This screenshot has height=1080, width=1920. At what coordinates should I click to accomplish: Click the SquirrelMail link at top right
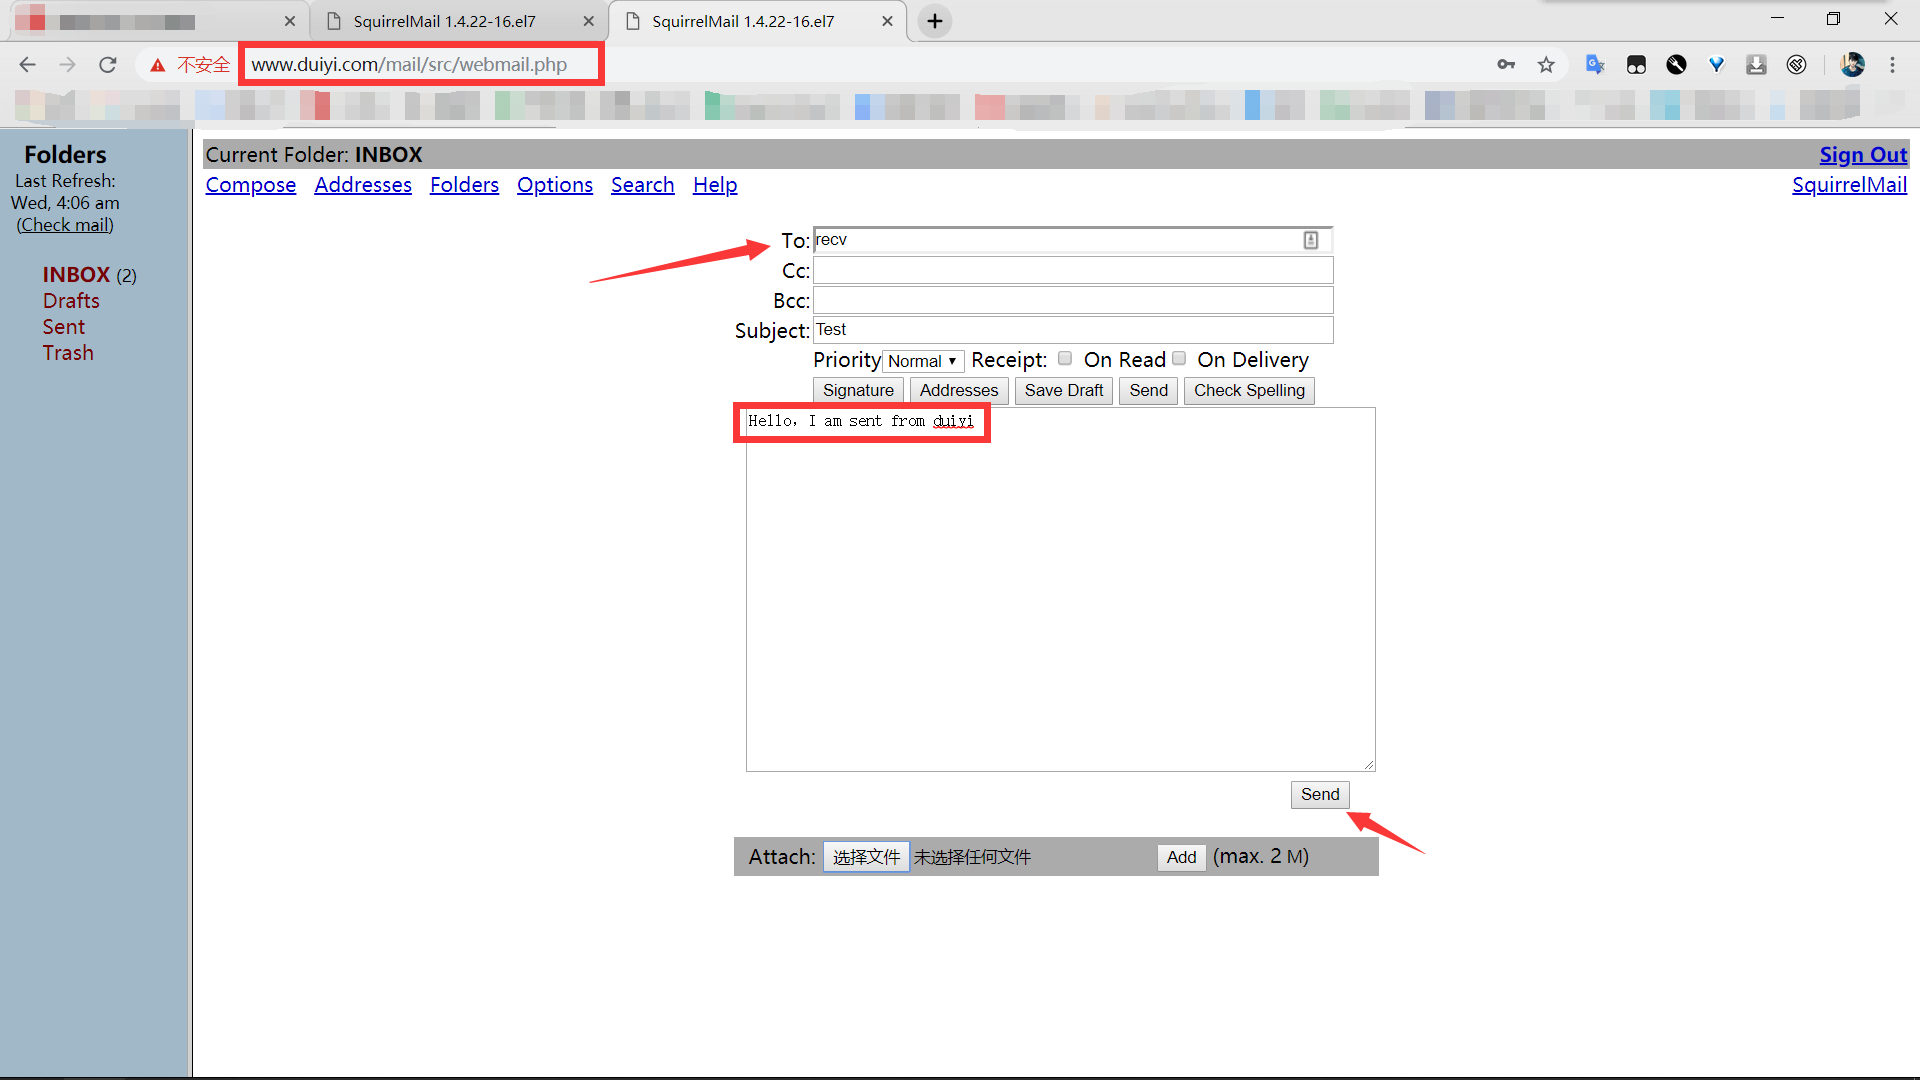1849,185
